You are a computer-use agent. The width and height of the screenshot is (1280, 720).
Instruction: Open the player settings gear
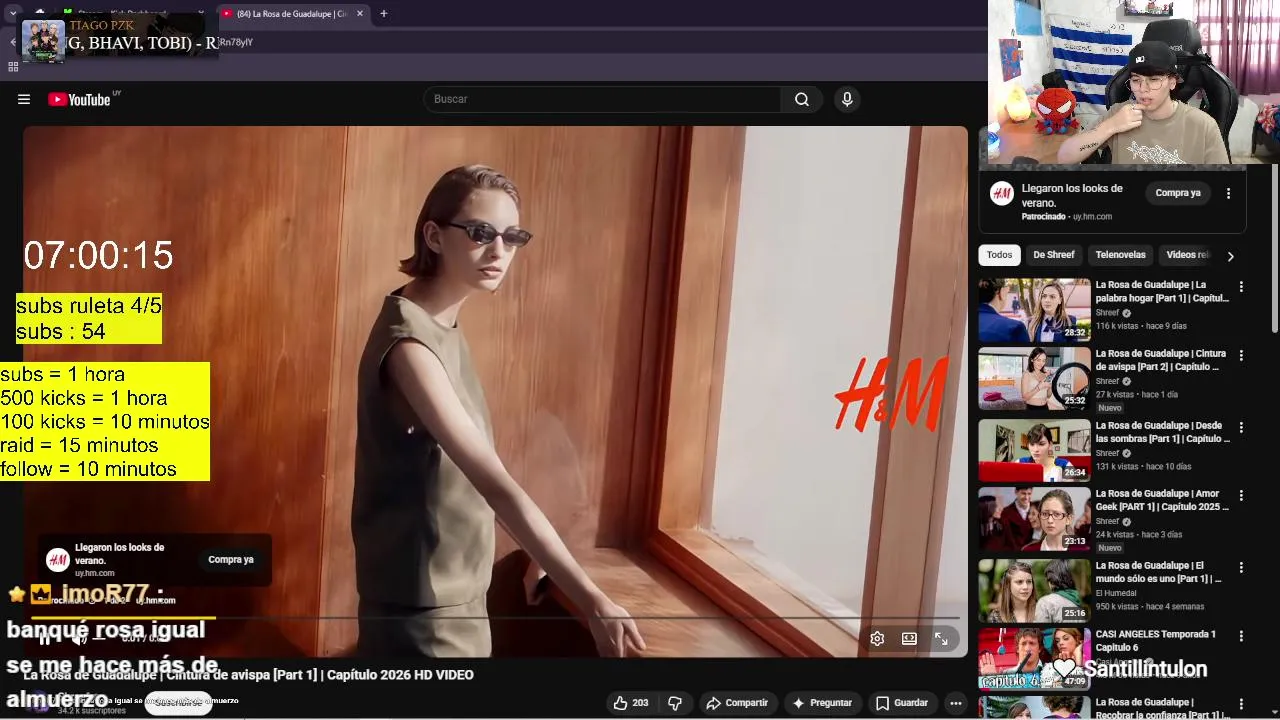point(877,638)
